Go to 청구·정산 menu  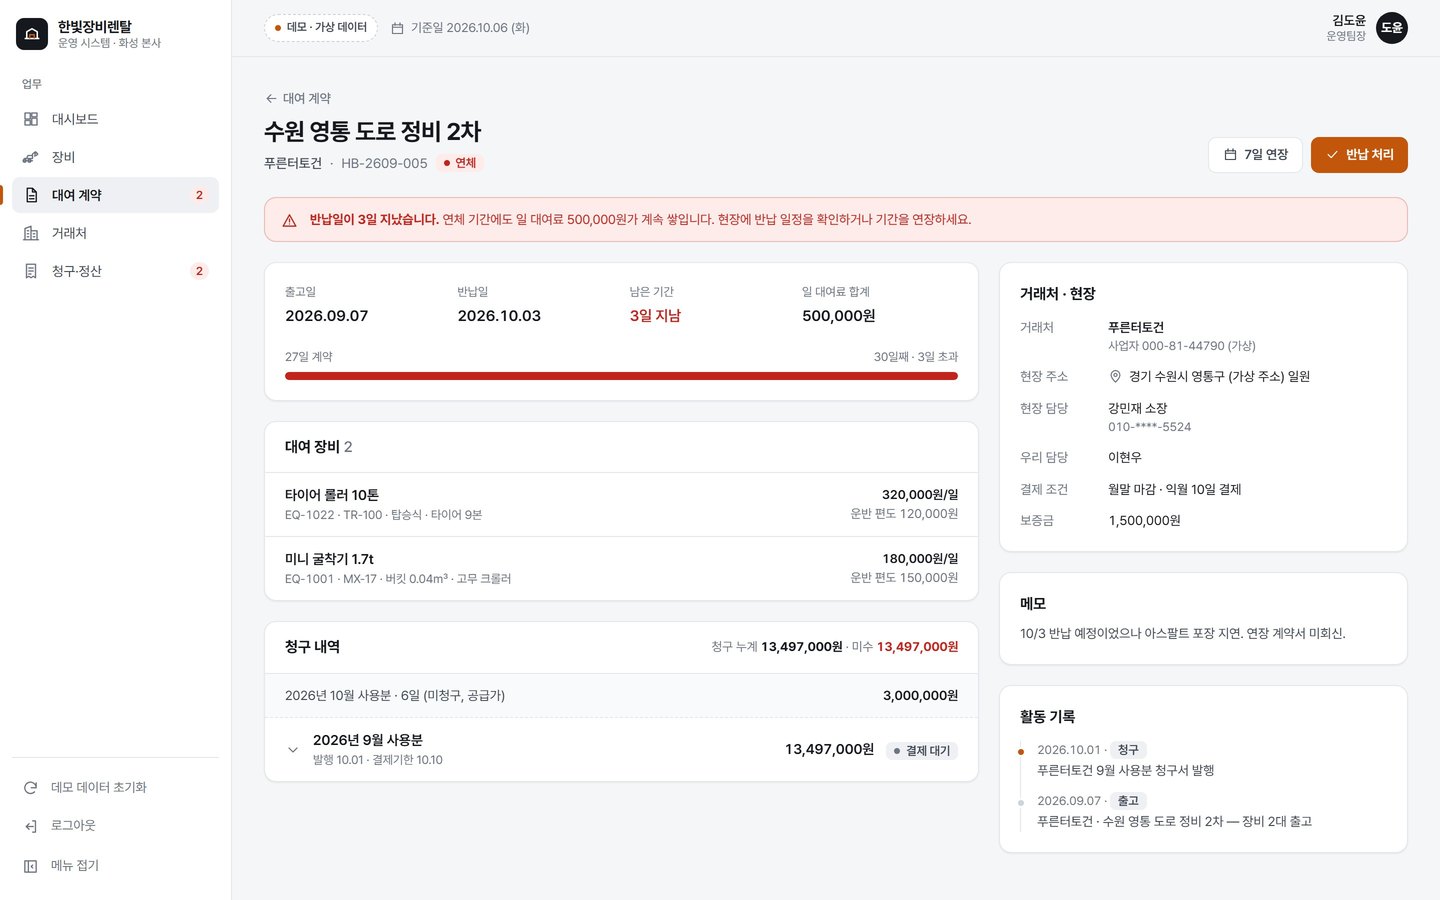[x=115, y=271]
